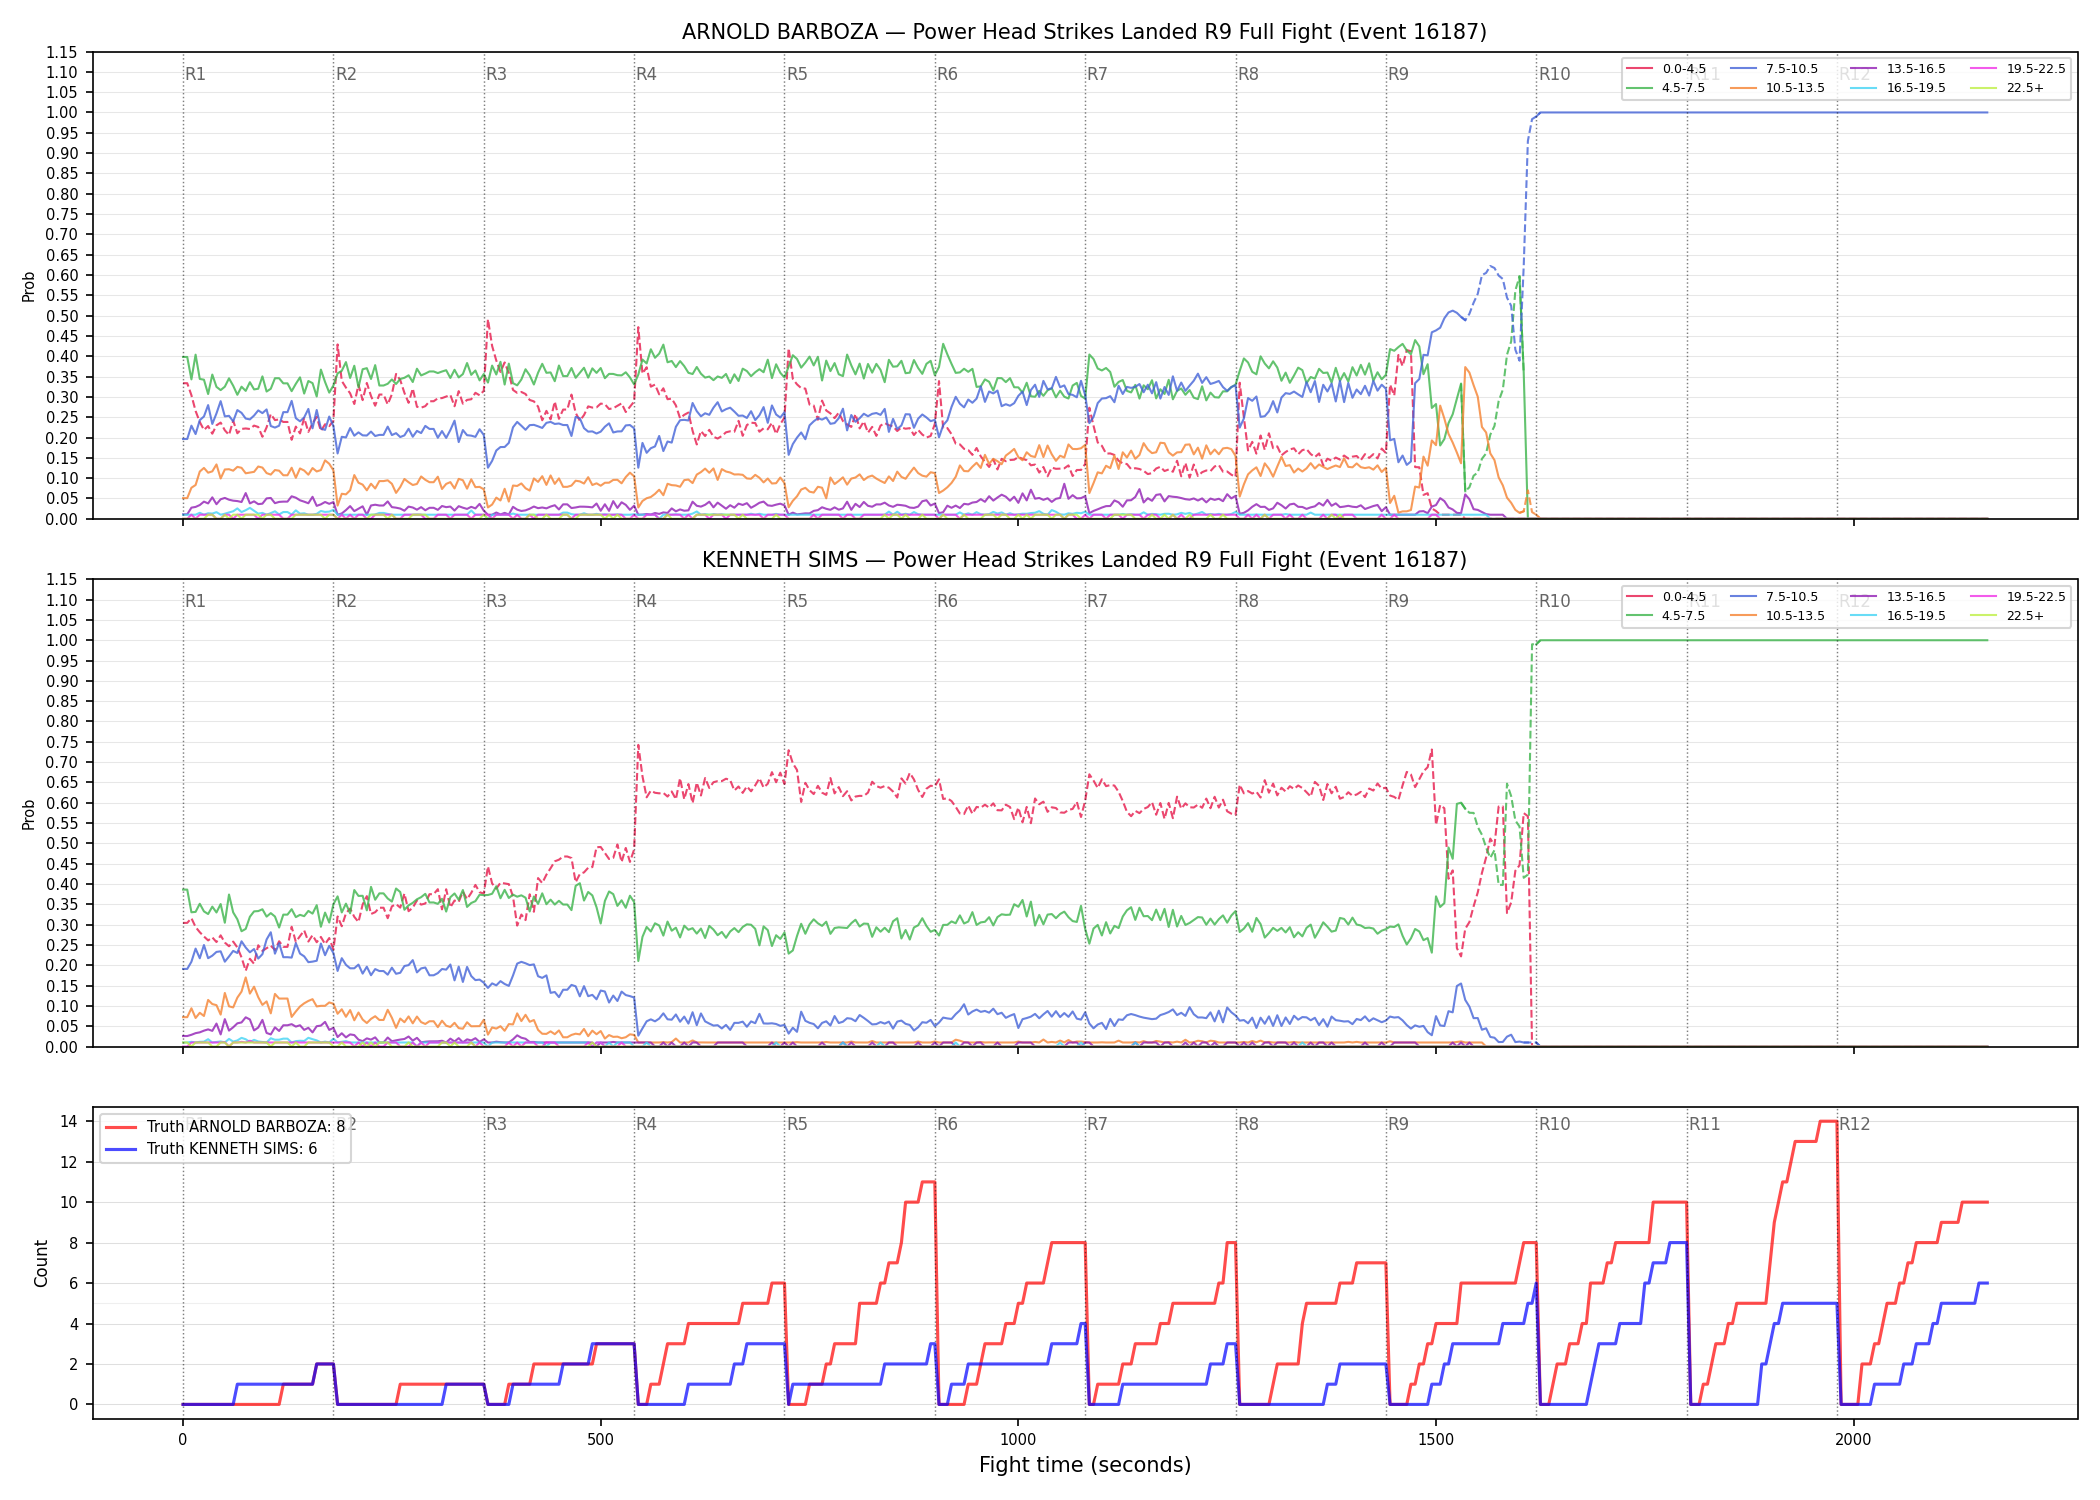Viewport: 2100px width, 1500px height.
Task: Click the R11 round marker in Count chart
Action: [x=1705, y=1124]
